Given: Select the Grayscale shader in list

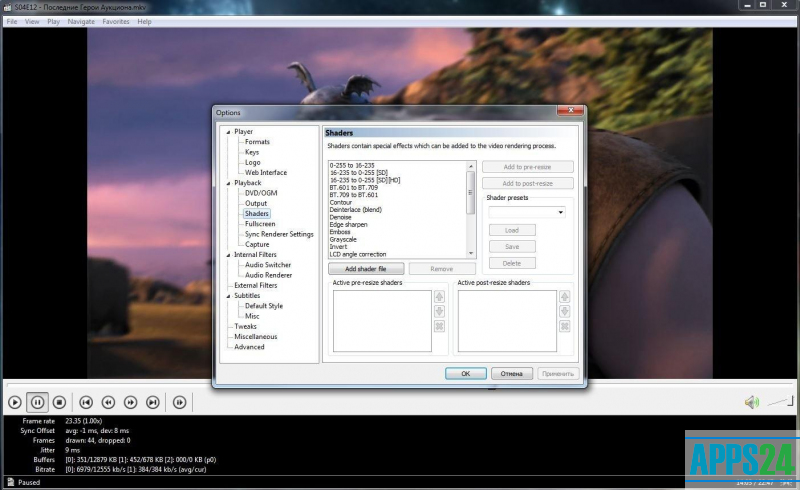Looking at the screenshot, I should [x=343, y=239].
